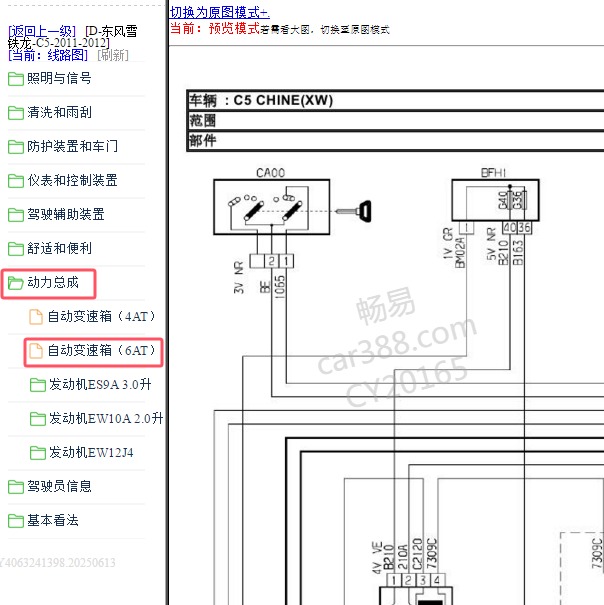Click the 范围 row in diagram header

coord(395,120)
